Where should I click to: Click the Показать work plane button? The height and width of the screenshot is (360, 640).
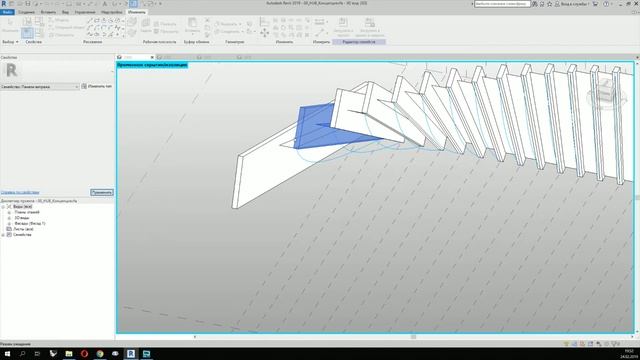click(165, 24)
